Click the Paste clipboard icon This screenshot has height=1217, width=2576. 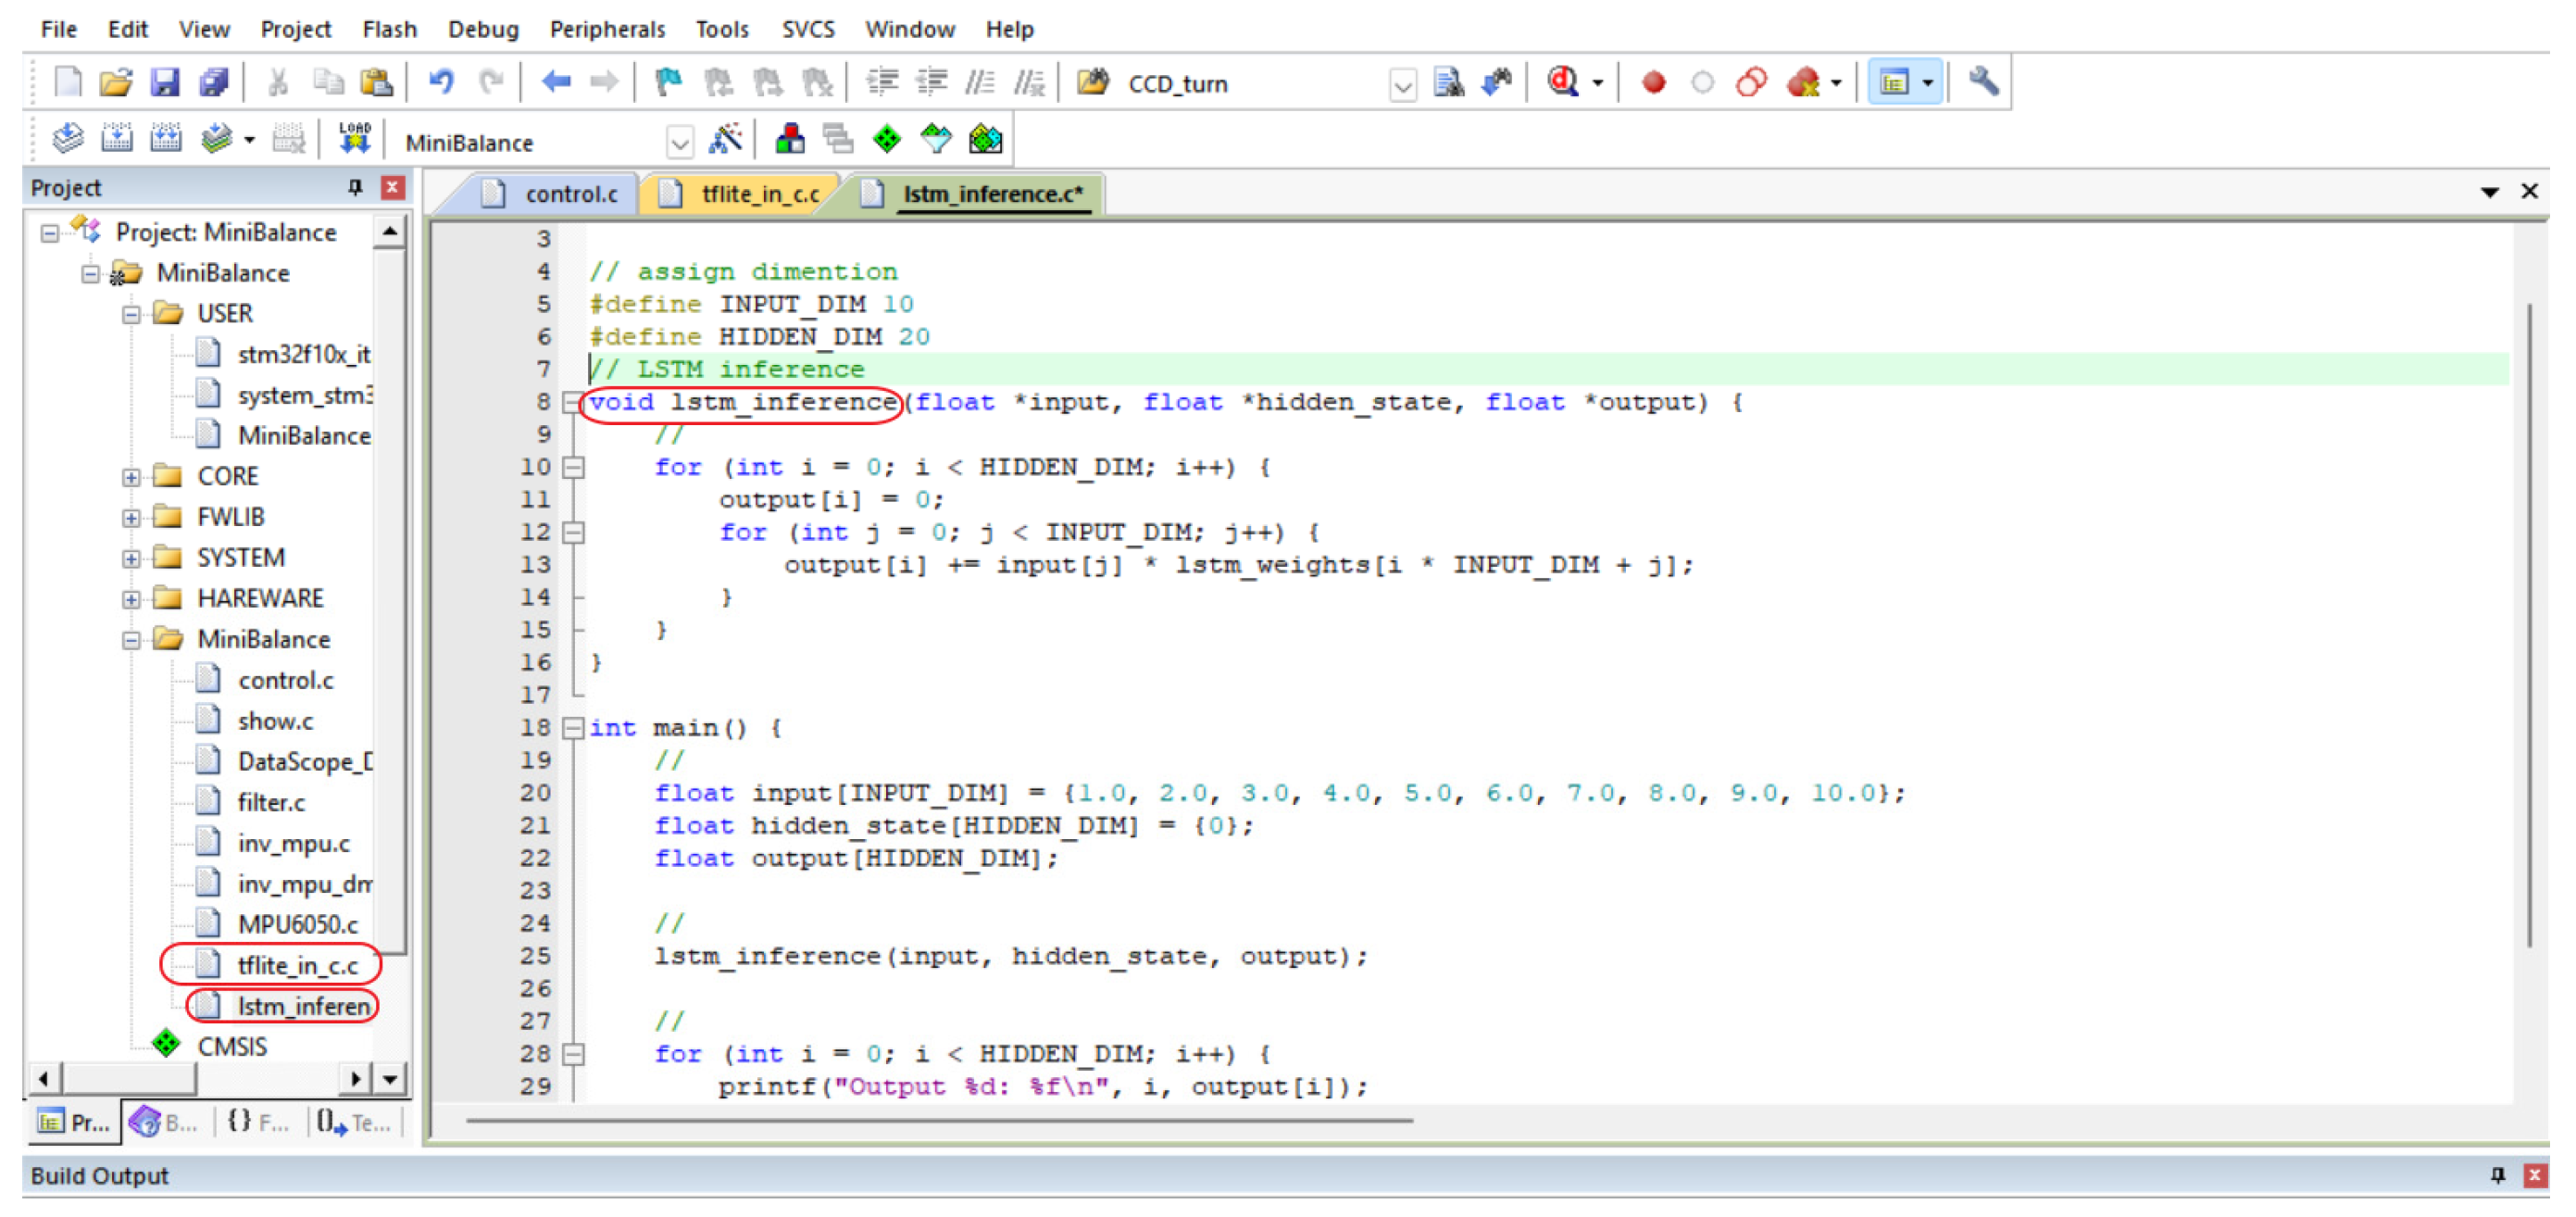click(x=377, y=83)
